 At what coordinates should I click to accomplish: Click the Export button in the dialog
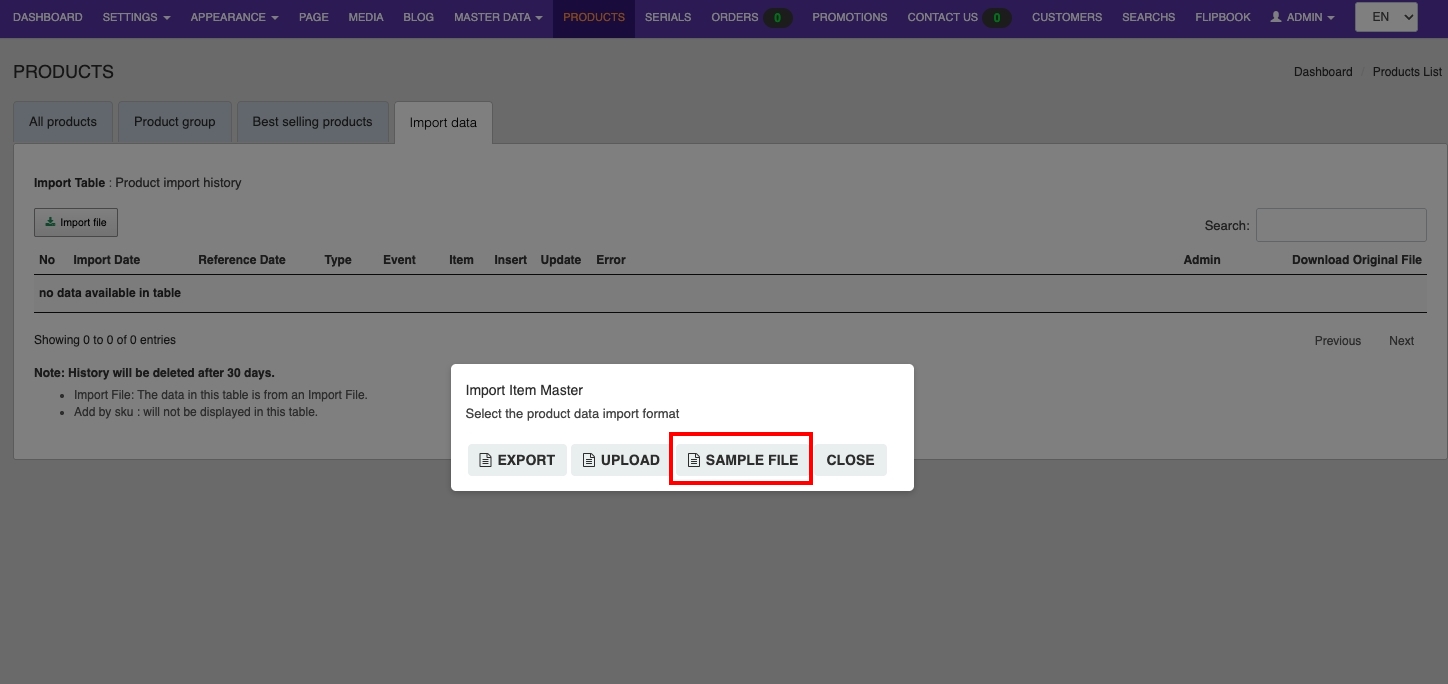(x=517, y=460)
